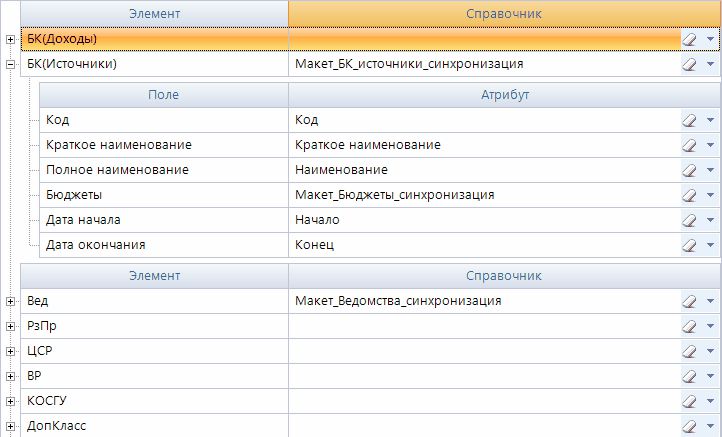Expand the Вед element node
722x437 pixels.
[11, 301]
